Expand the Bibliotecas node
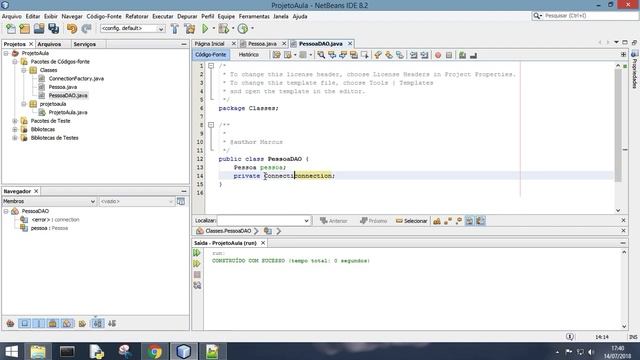 click(x=15, y=129)
